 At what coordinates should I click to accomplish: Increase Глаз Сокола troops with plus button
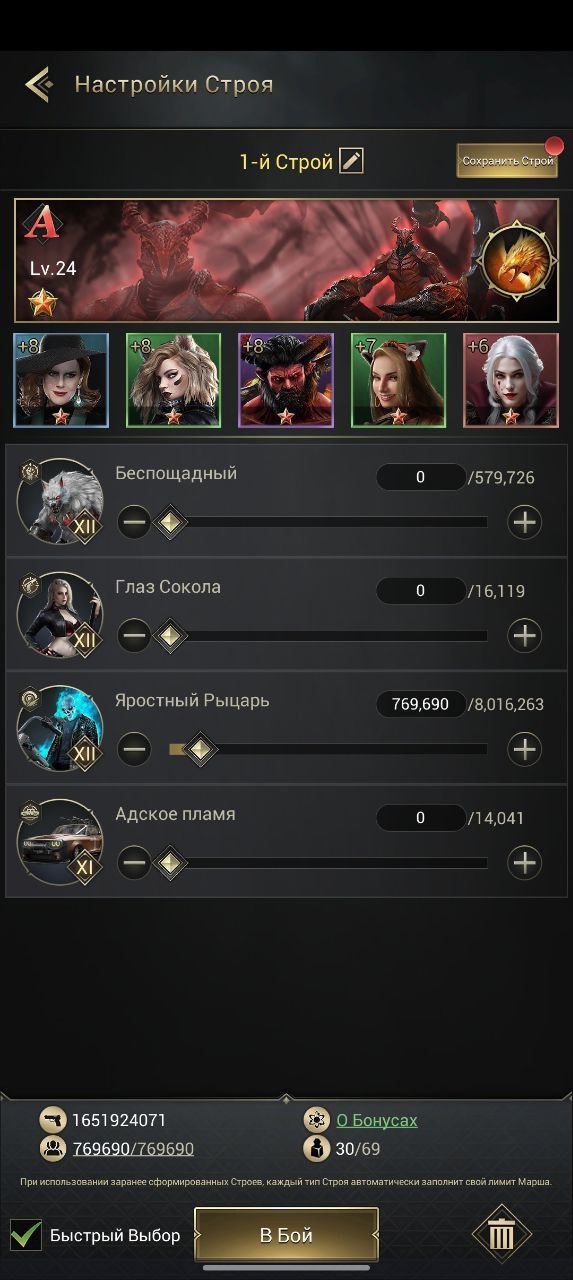click(524, 635)
